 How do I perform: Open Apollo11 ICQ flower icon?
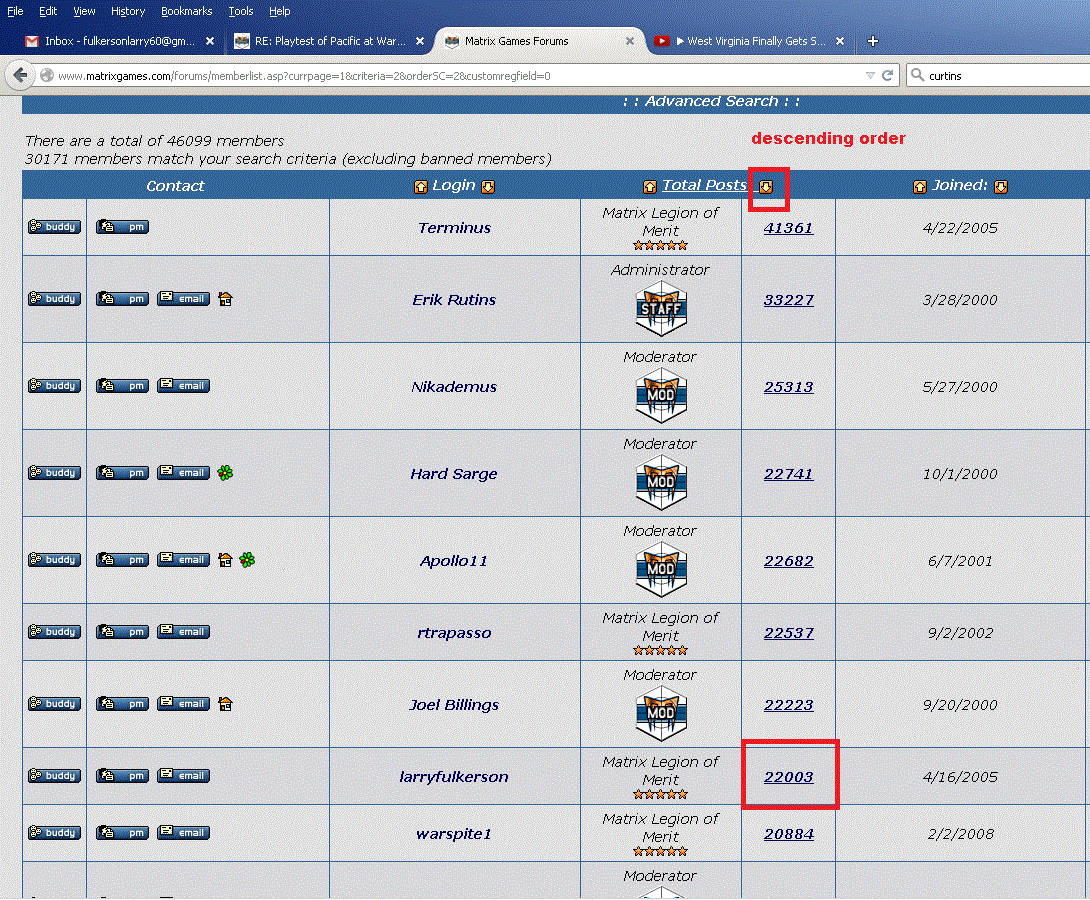click(x=247, y=559)
